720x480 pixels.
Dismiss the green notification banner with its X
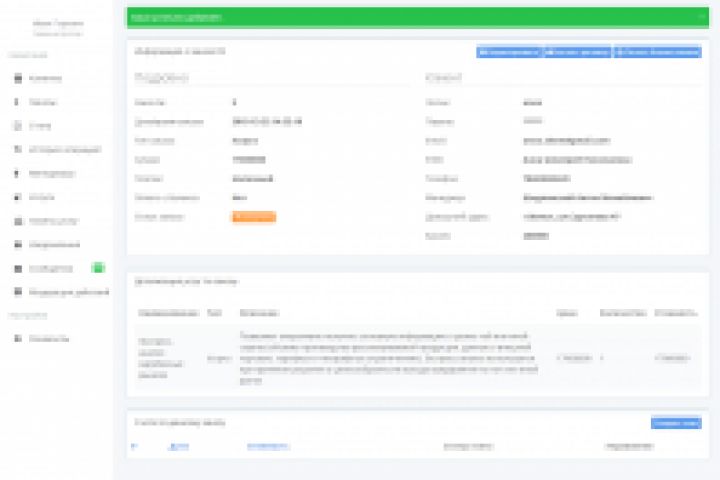tap(702, 17)
